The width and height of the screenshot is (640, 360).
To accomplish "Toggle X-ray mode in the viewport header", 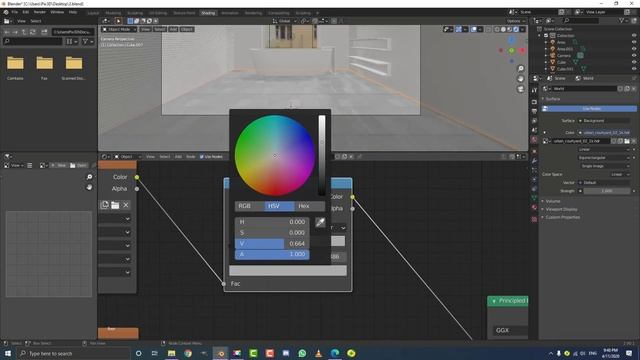I will [x=488, y=29].
